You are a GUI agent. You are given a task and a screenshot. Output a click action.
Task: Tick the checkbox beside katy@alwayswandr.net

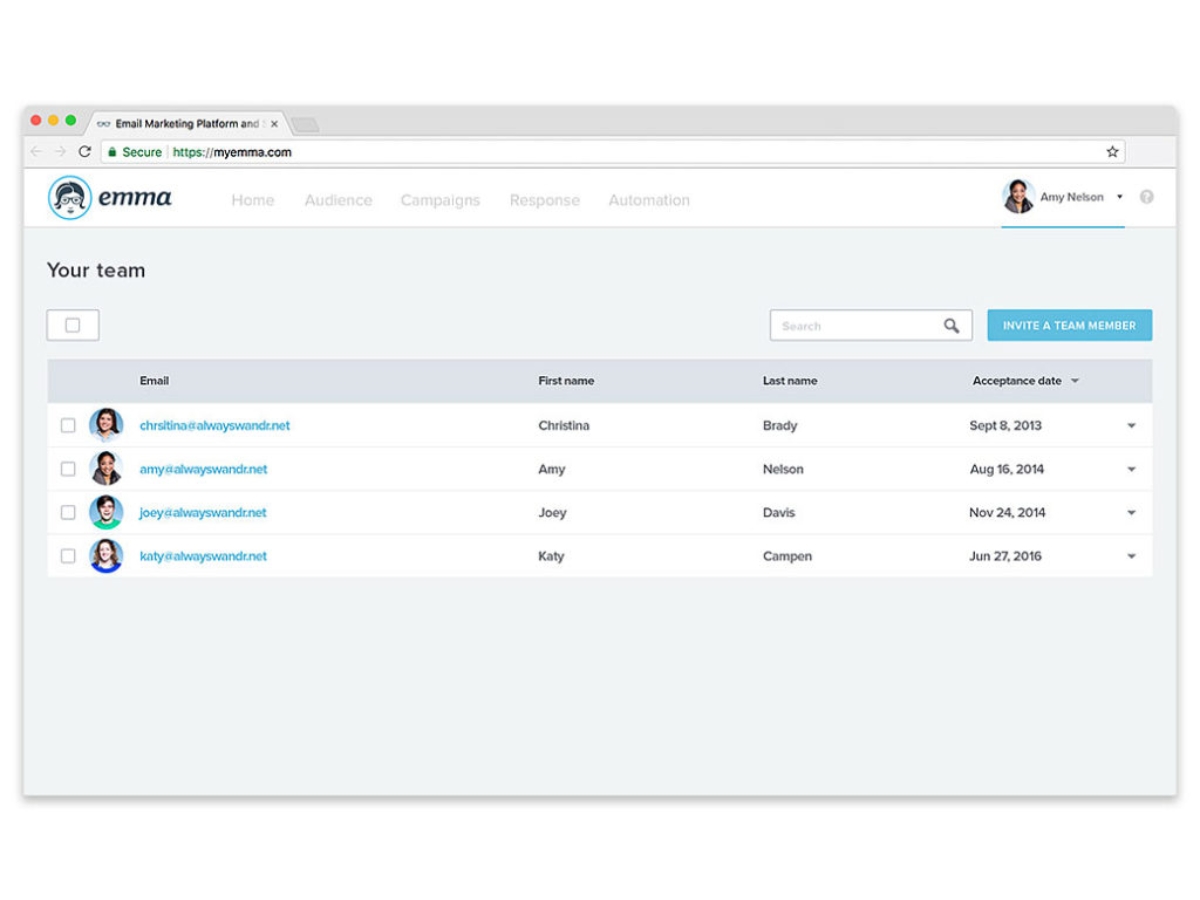pos(68,556)
